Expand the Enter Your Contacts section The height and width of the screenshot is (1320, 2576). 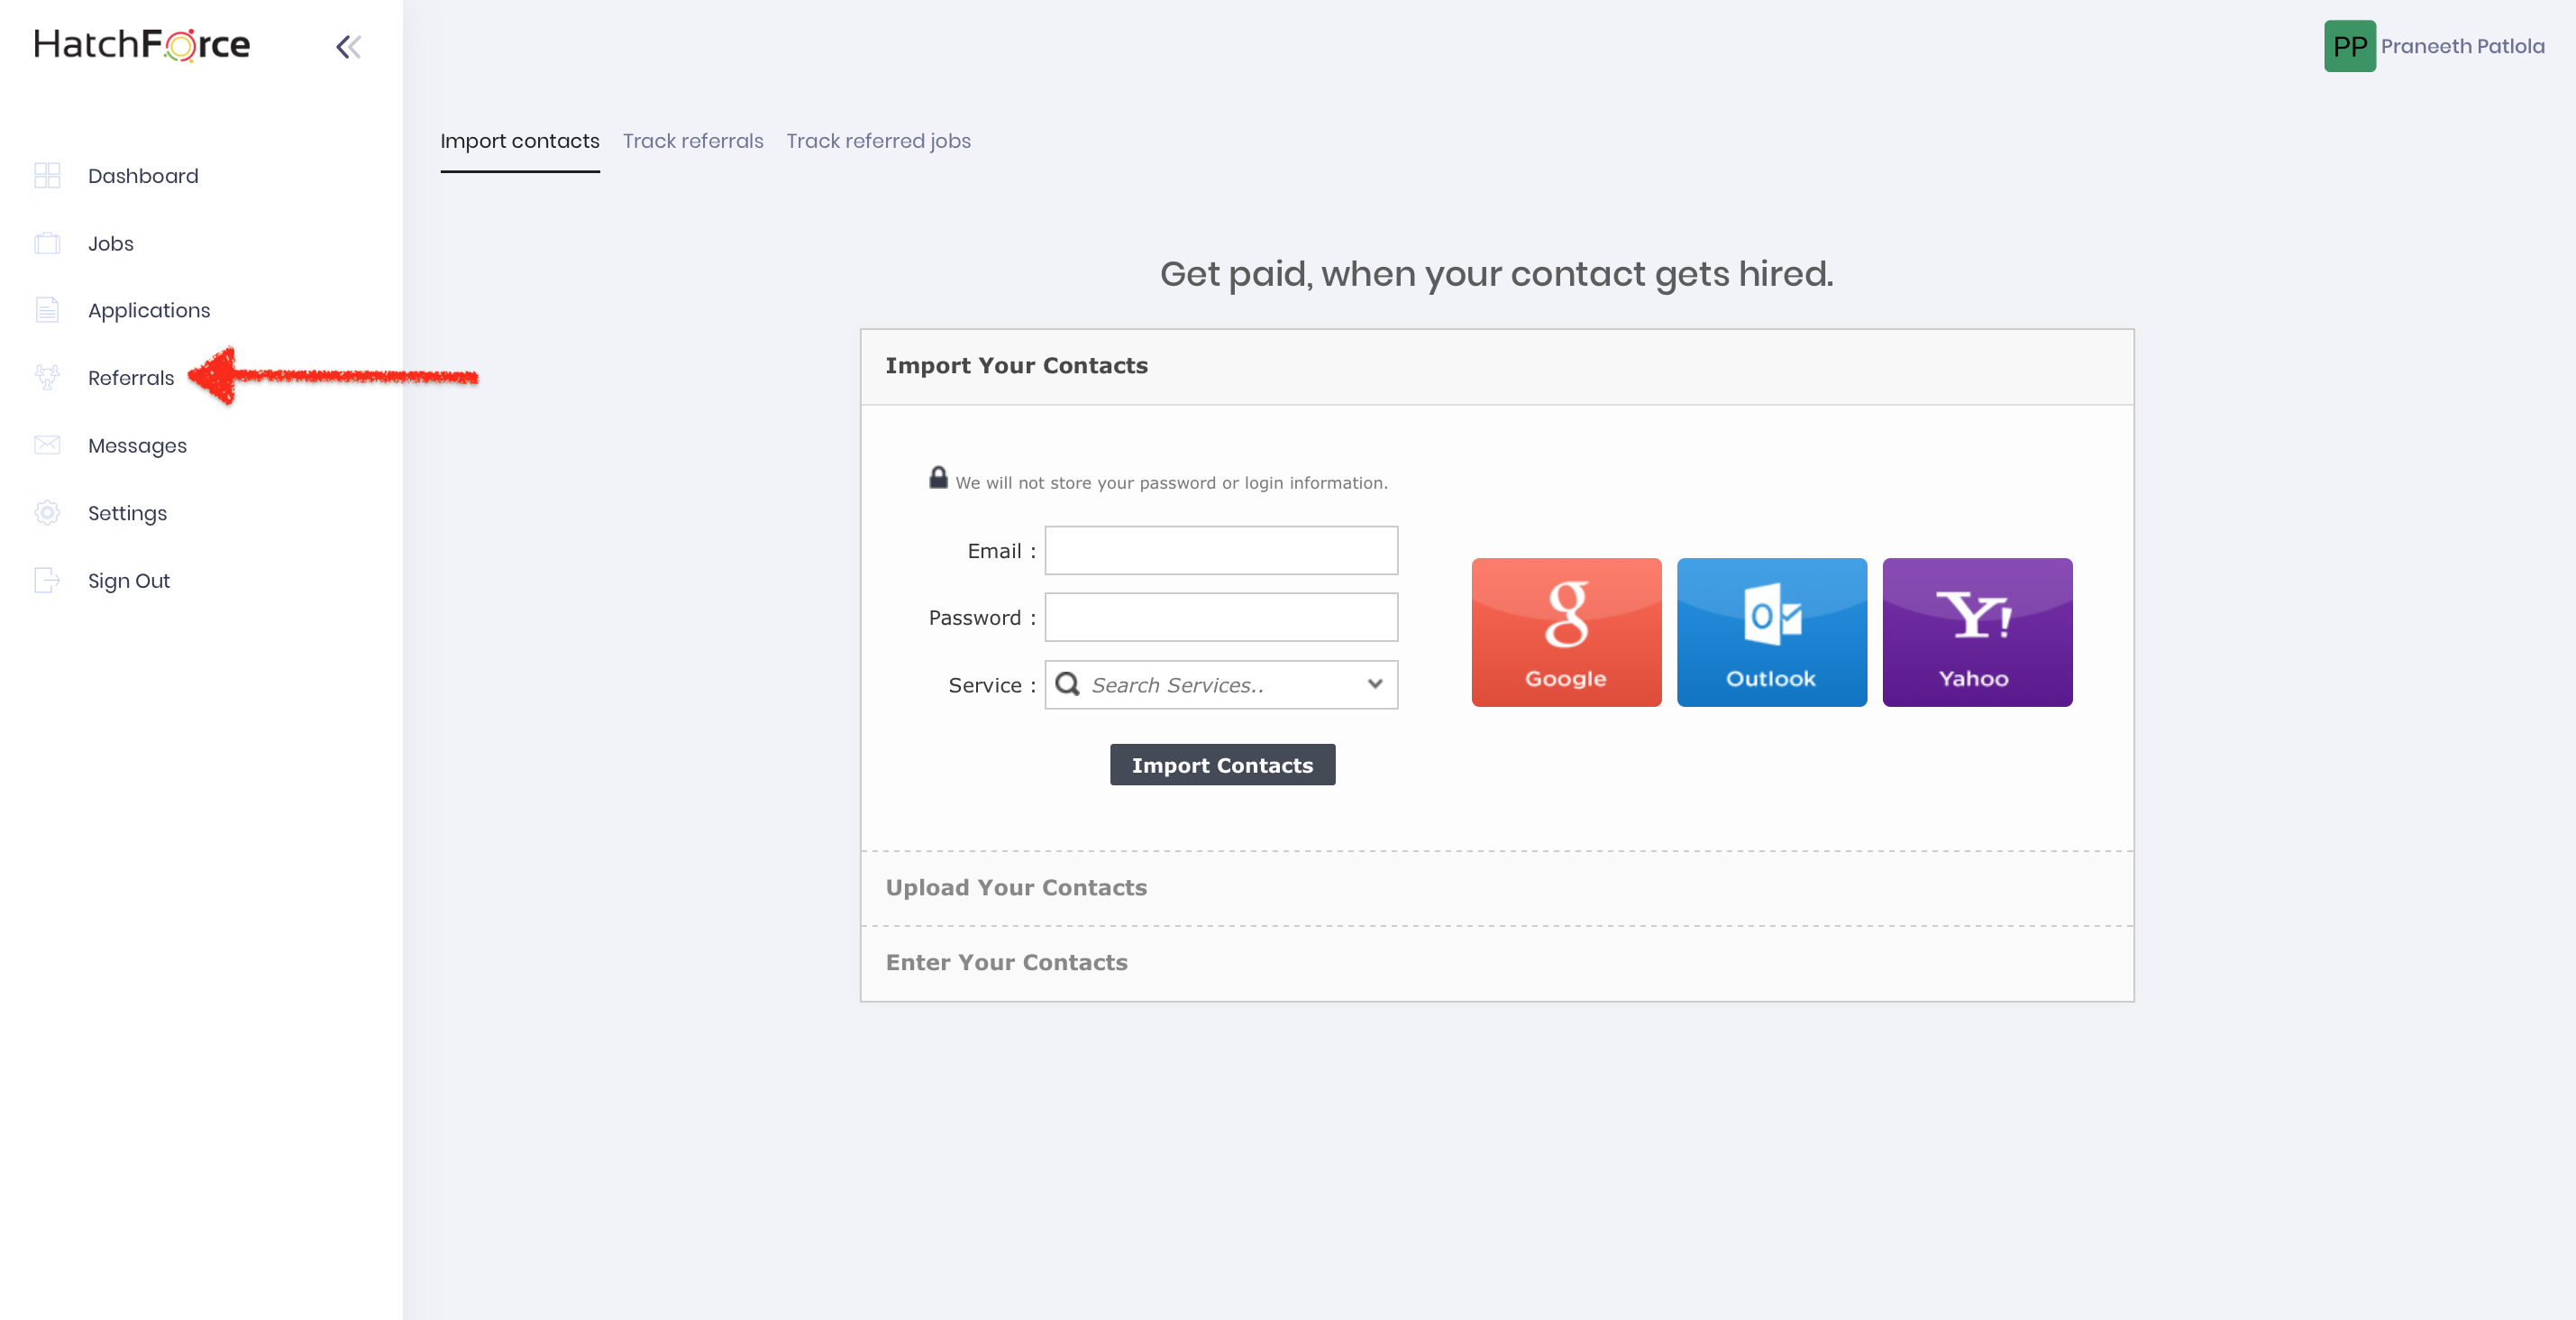(1006, 962)
